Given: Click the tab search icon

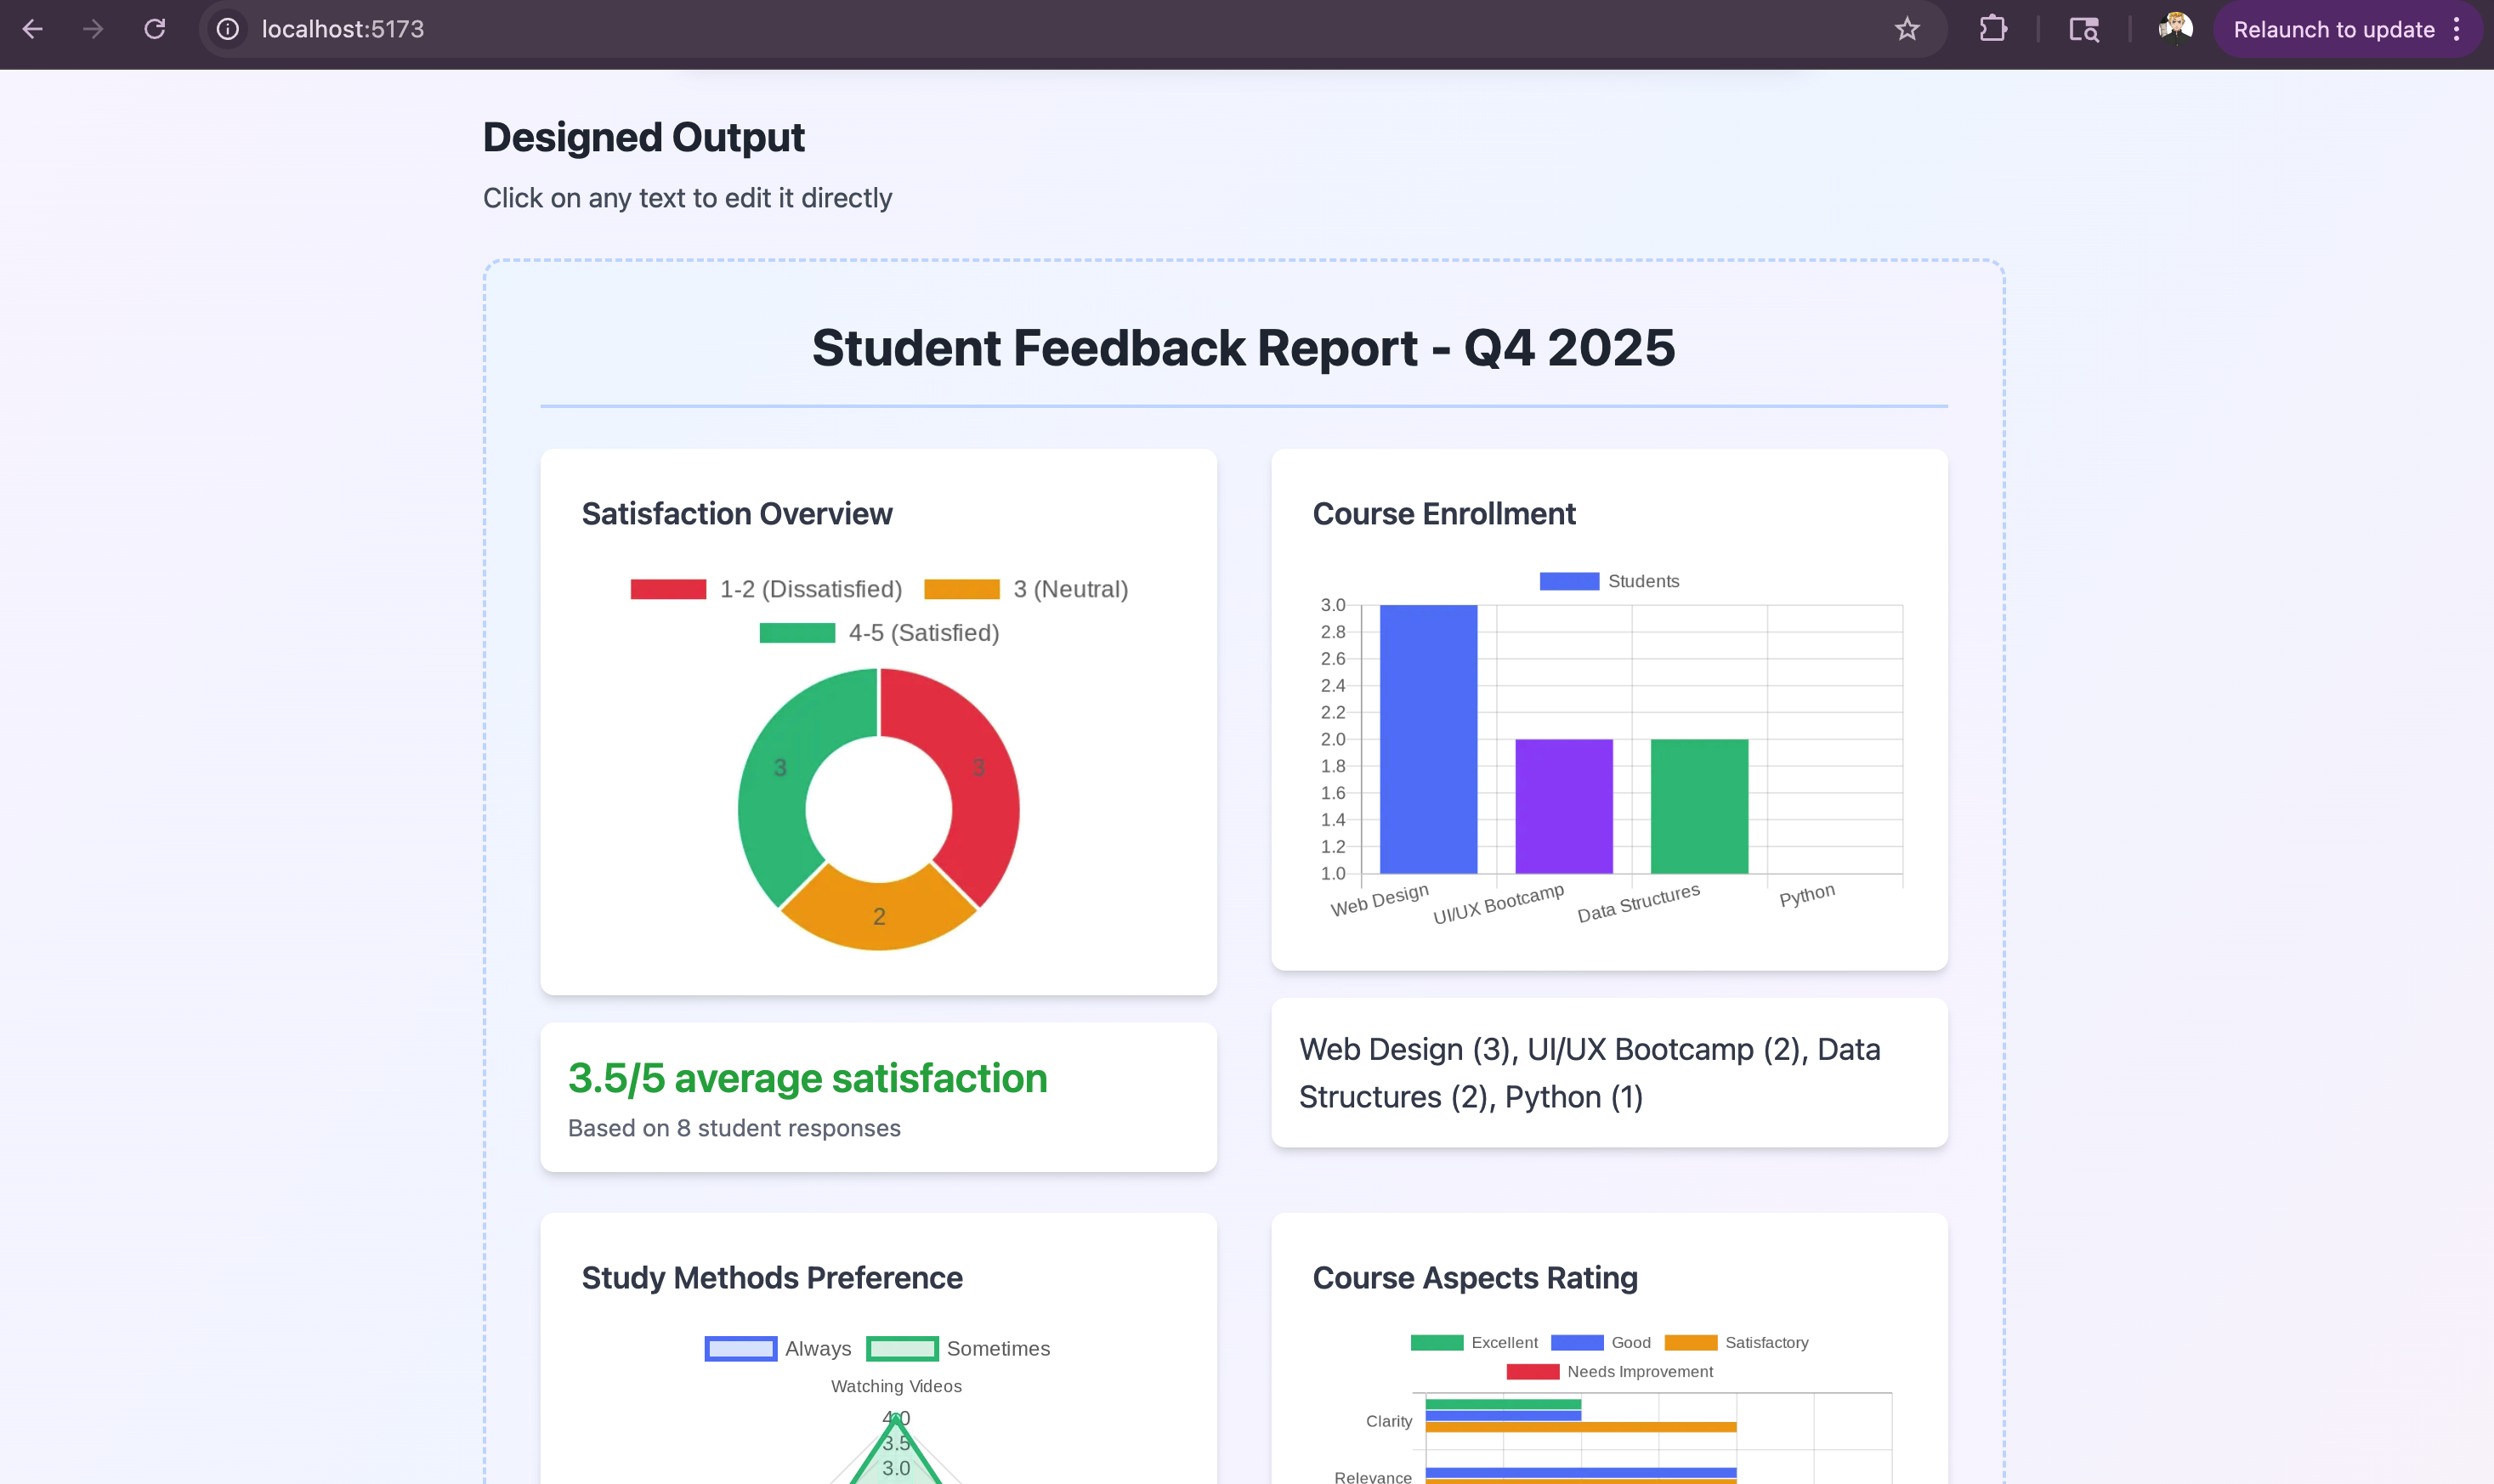Looking at the screenshot, I should 2083,29.
